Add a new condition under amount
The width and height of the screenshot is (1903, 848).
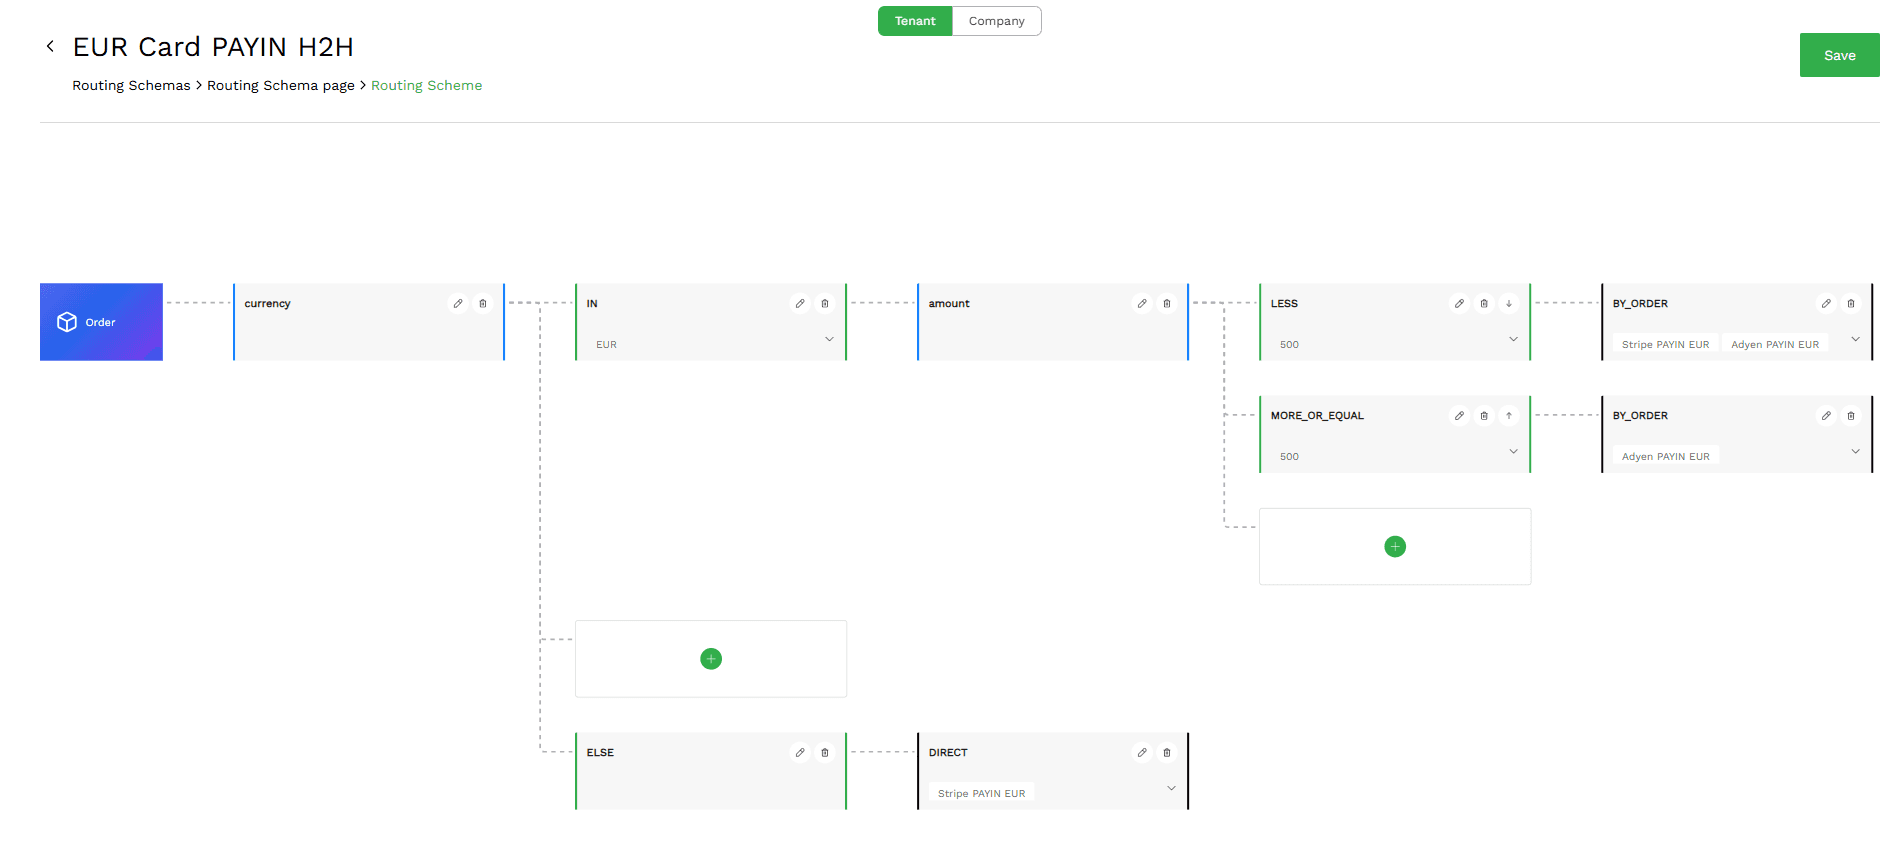click(x=1395, y=546)
